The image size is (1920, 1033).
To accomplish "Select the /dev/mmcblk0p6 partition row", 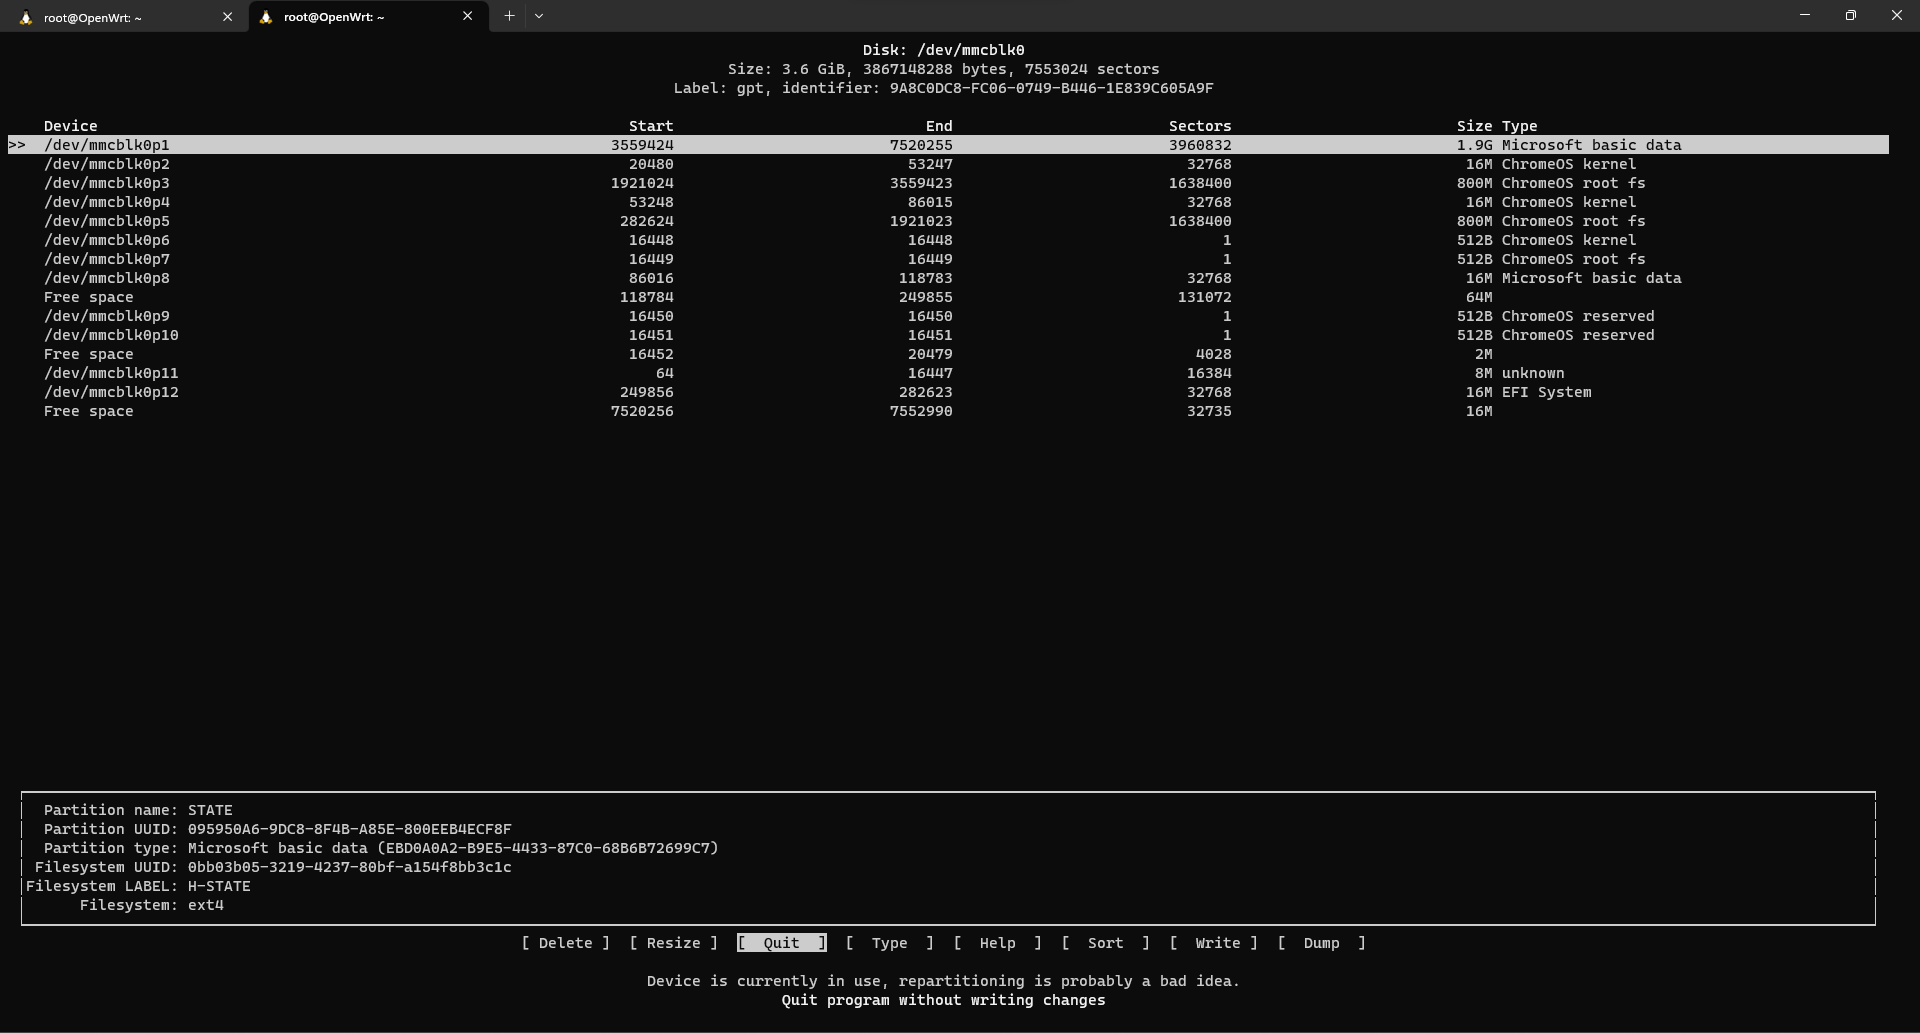I will pos(948,240).
